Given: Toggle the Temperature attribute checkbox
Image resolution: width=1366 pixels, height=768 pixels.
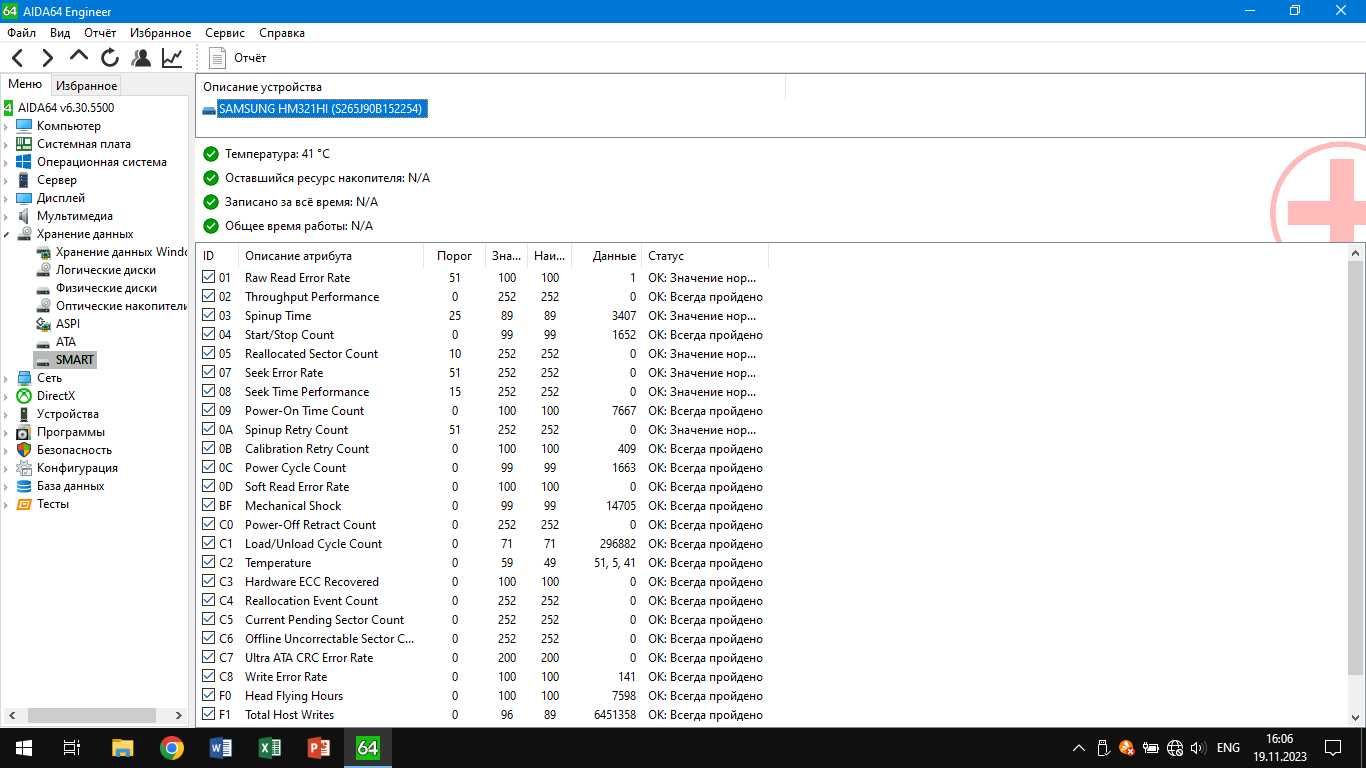Looking at the screenshot, I should (208, 562).
